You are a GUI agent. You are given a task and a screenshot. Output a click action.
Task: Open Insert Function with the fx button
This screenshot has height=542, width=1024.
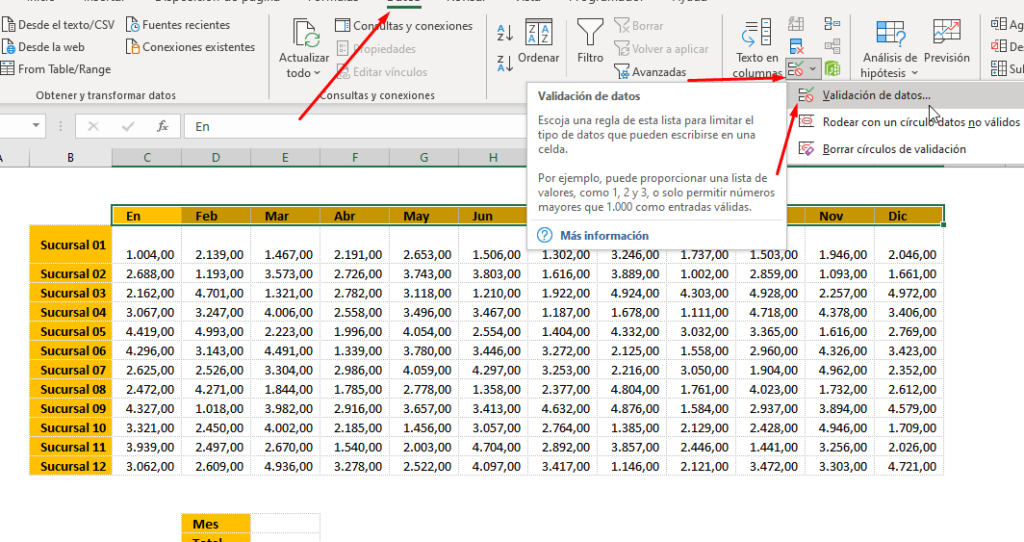pyautogui.click(x=163, y=126)
